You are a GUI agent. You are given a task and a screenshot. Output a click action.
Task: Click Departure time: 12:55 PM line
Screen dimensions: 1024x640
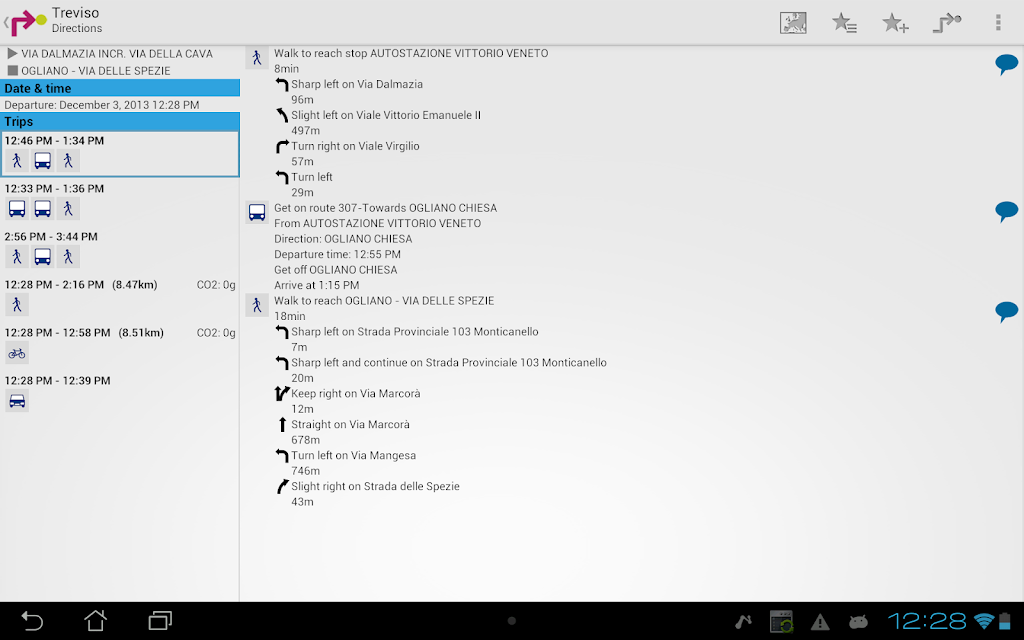(x=338, y=254)
